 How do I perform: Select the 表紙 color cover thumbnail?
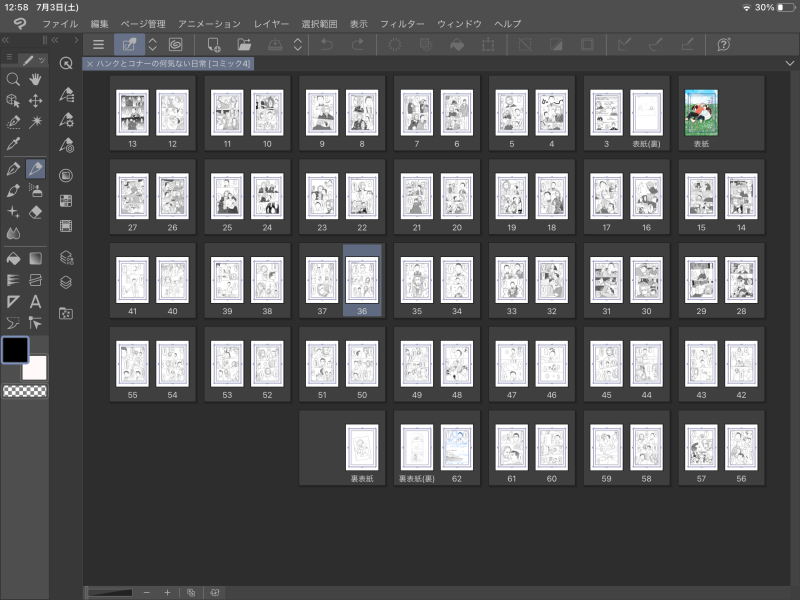pos(702,113)
